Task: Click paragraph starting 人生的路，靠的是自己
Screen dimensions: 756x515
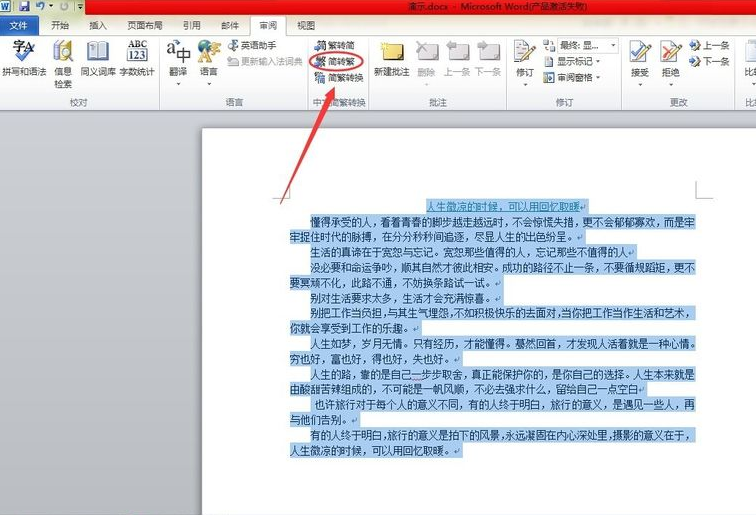Action: click(x=492, y=381)
